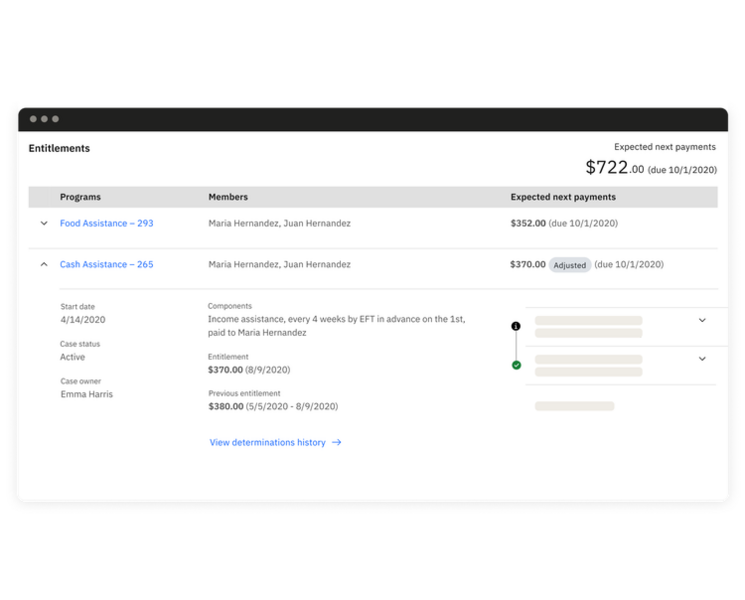Click case owner name Emma Harris
Image resolution: width=745 pixels, height=600 pixels.
point(86,394)
